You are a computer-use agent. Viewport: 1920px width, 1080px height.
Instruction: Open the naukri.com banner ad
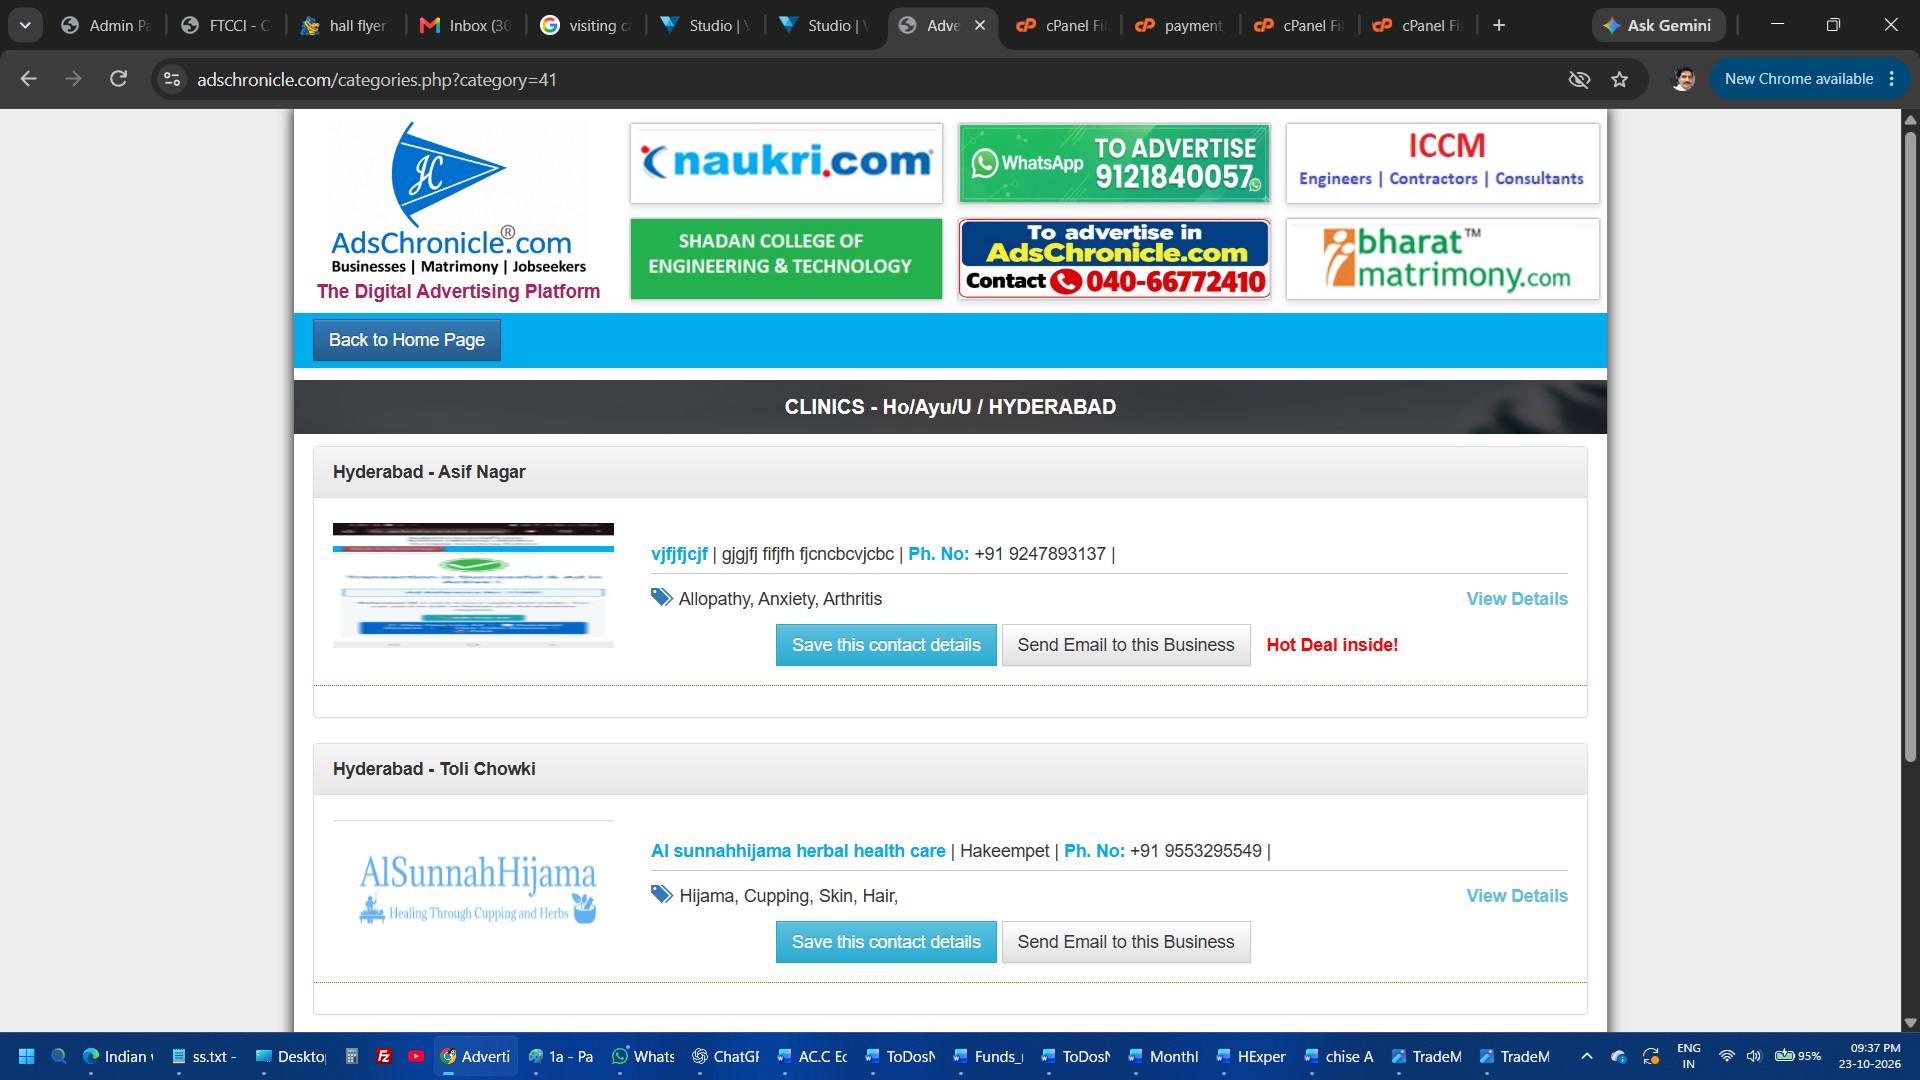786,163
